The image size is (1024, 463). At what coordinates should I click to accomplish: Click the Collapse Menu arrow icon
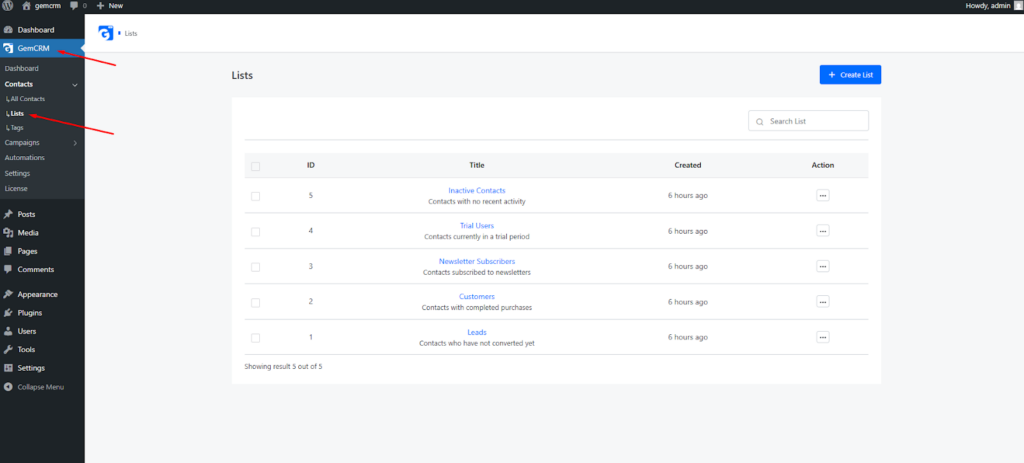tap(8, 387)
